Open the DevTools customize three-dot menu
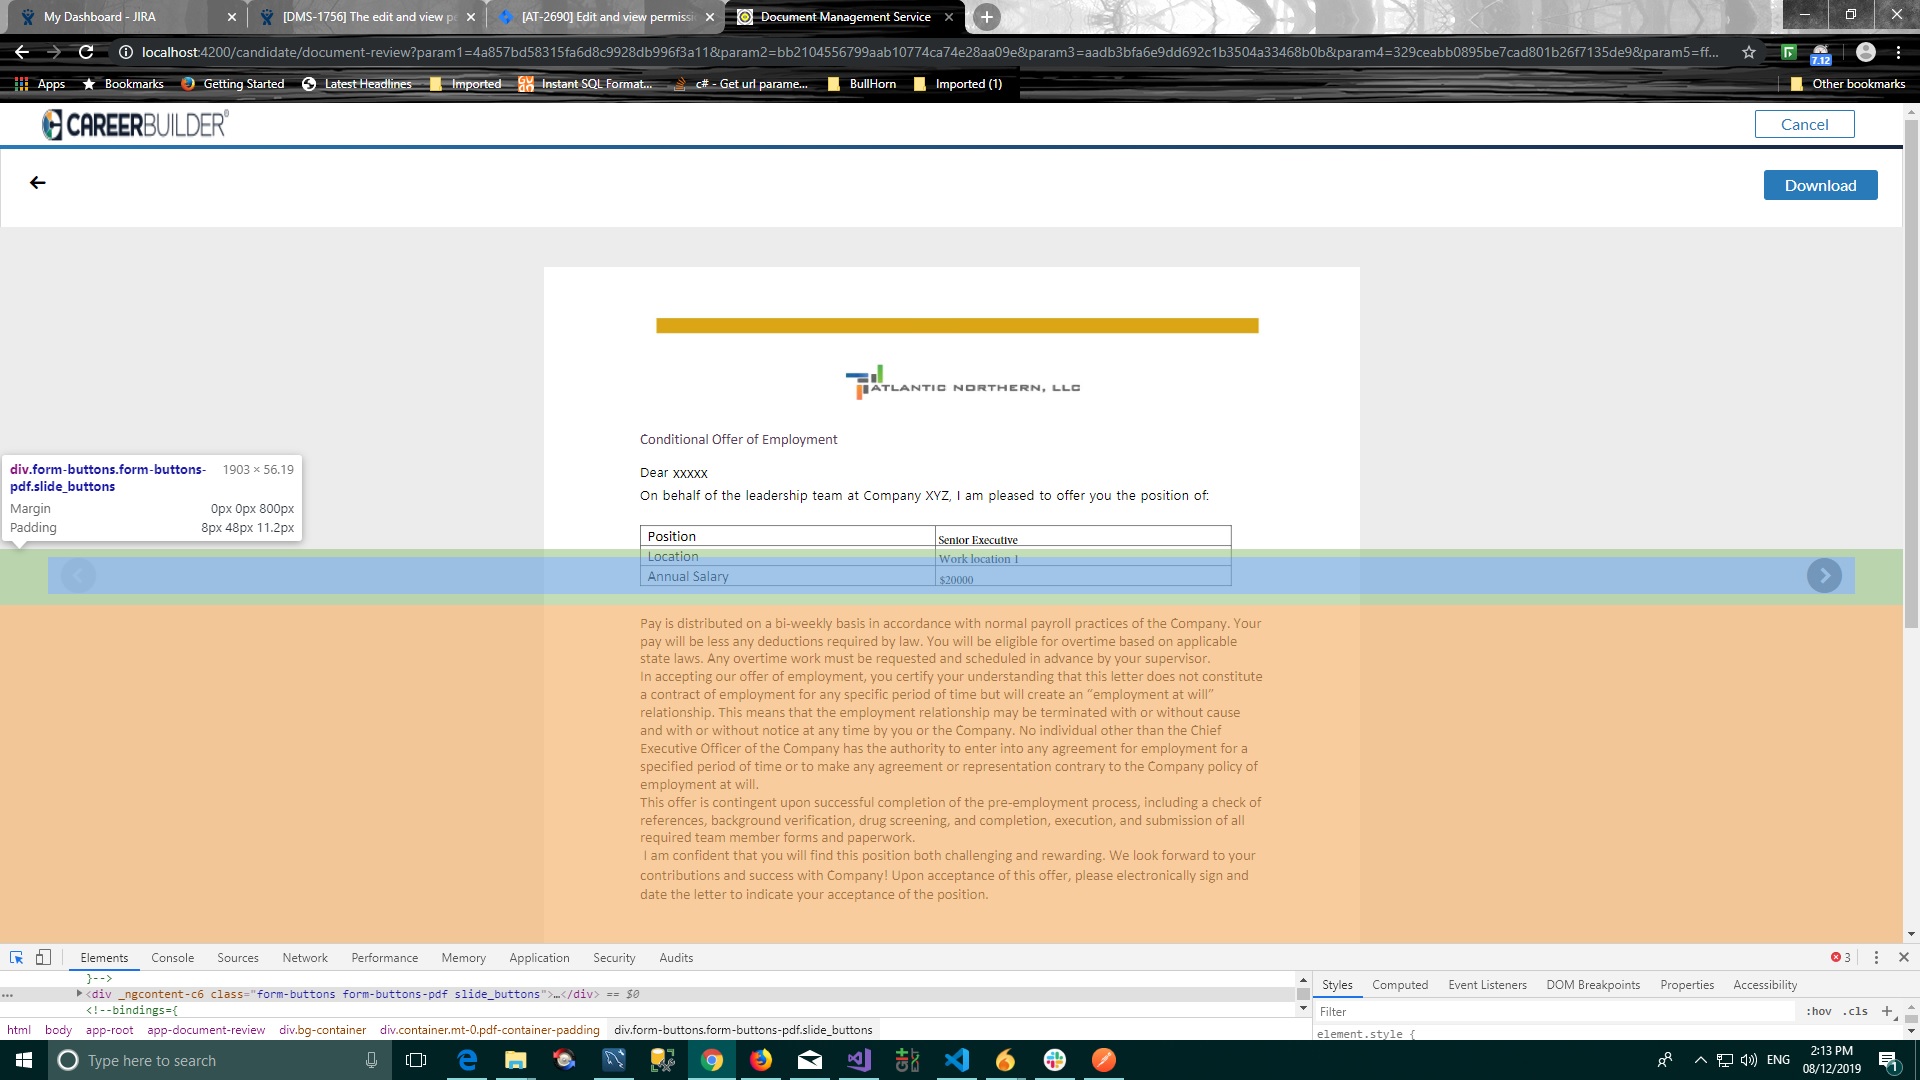1920x1080 pixels. point(1876,958)
